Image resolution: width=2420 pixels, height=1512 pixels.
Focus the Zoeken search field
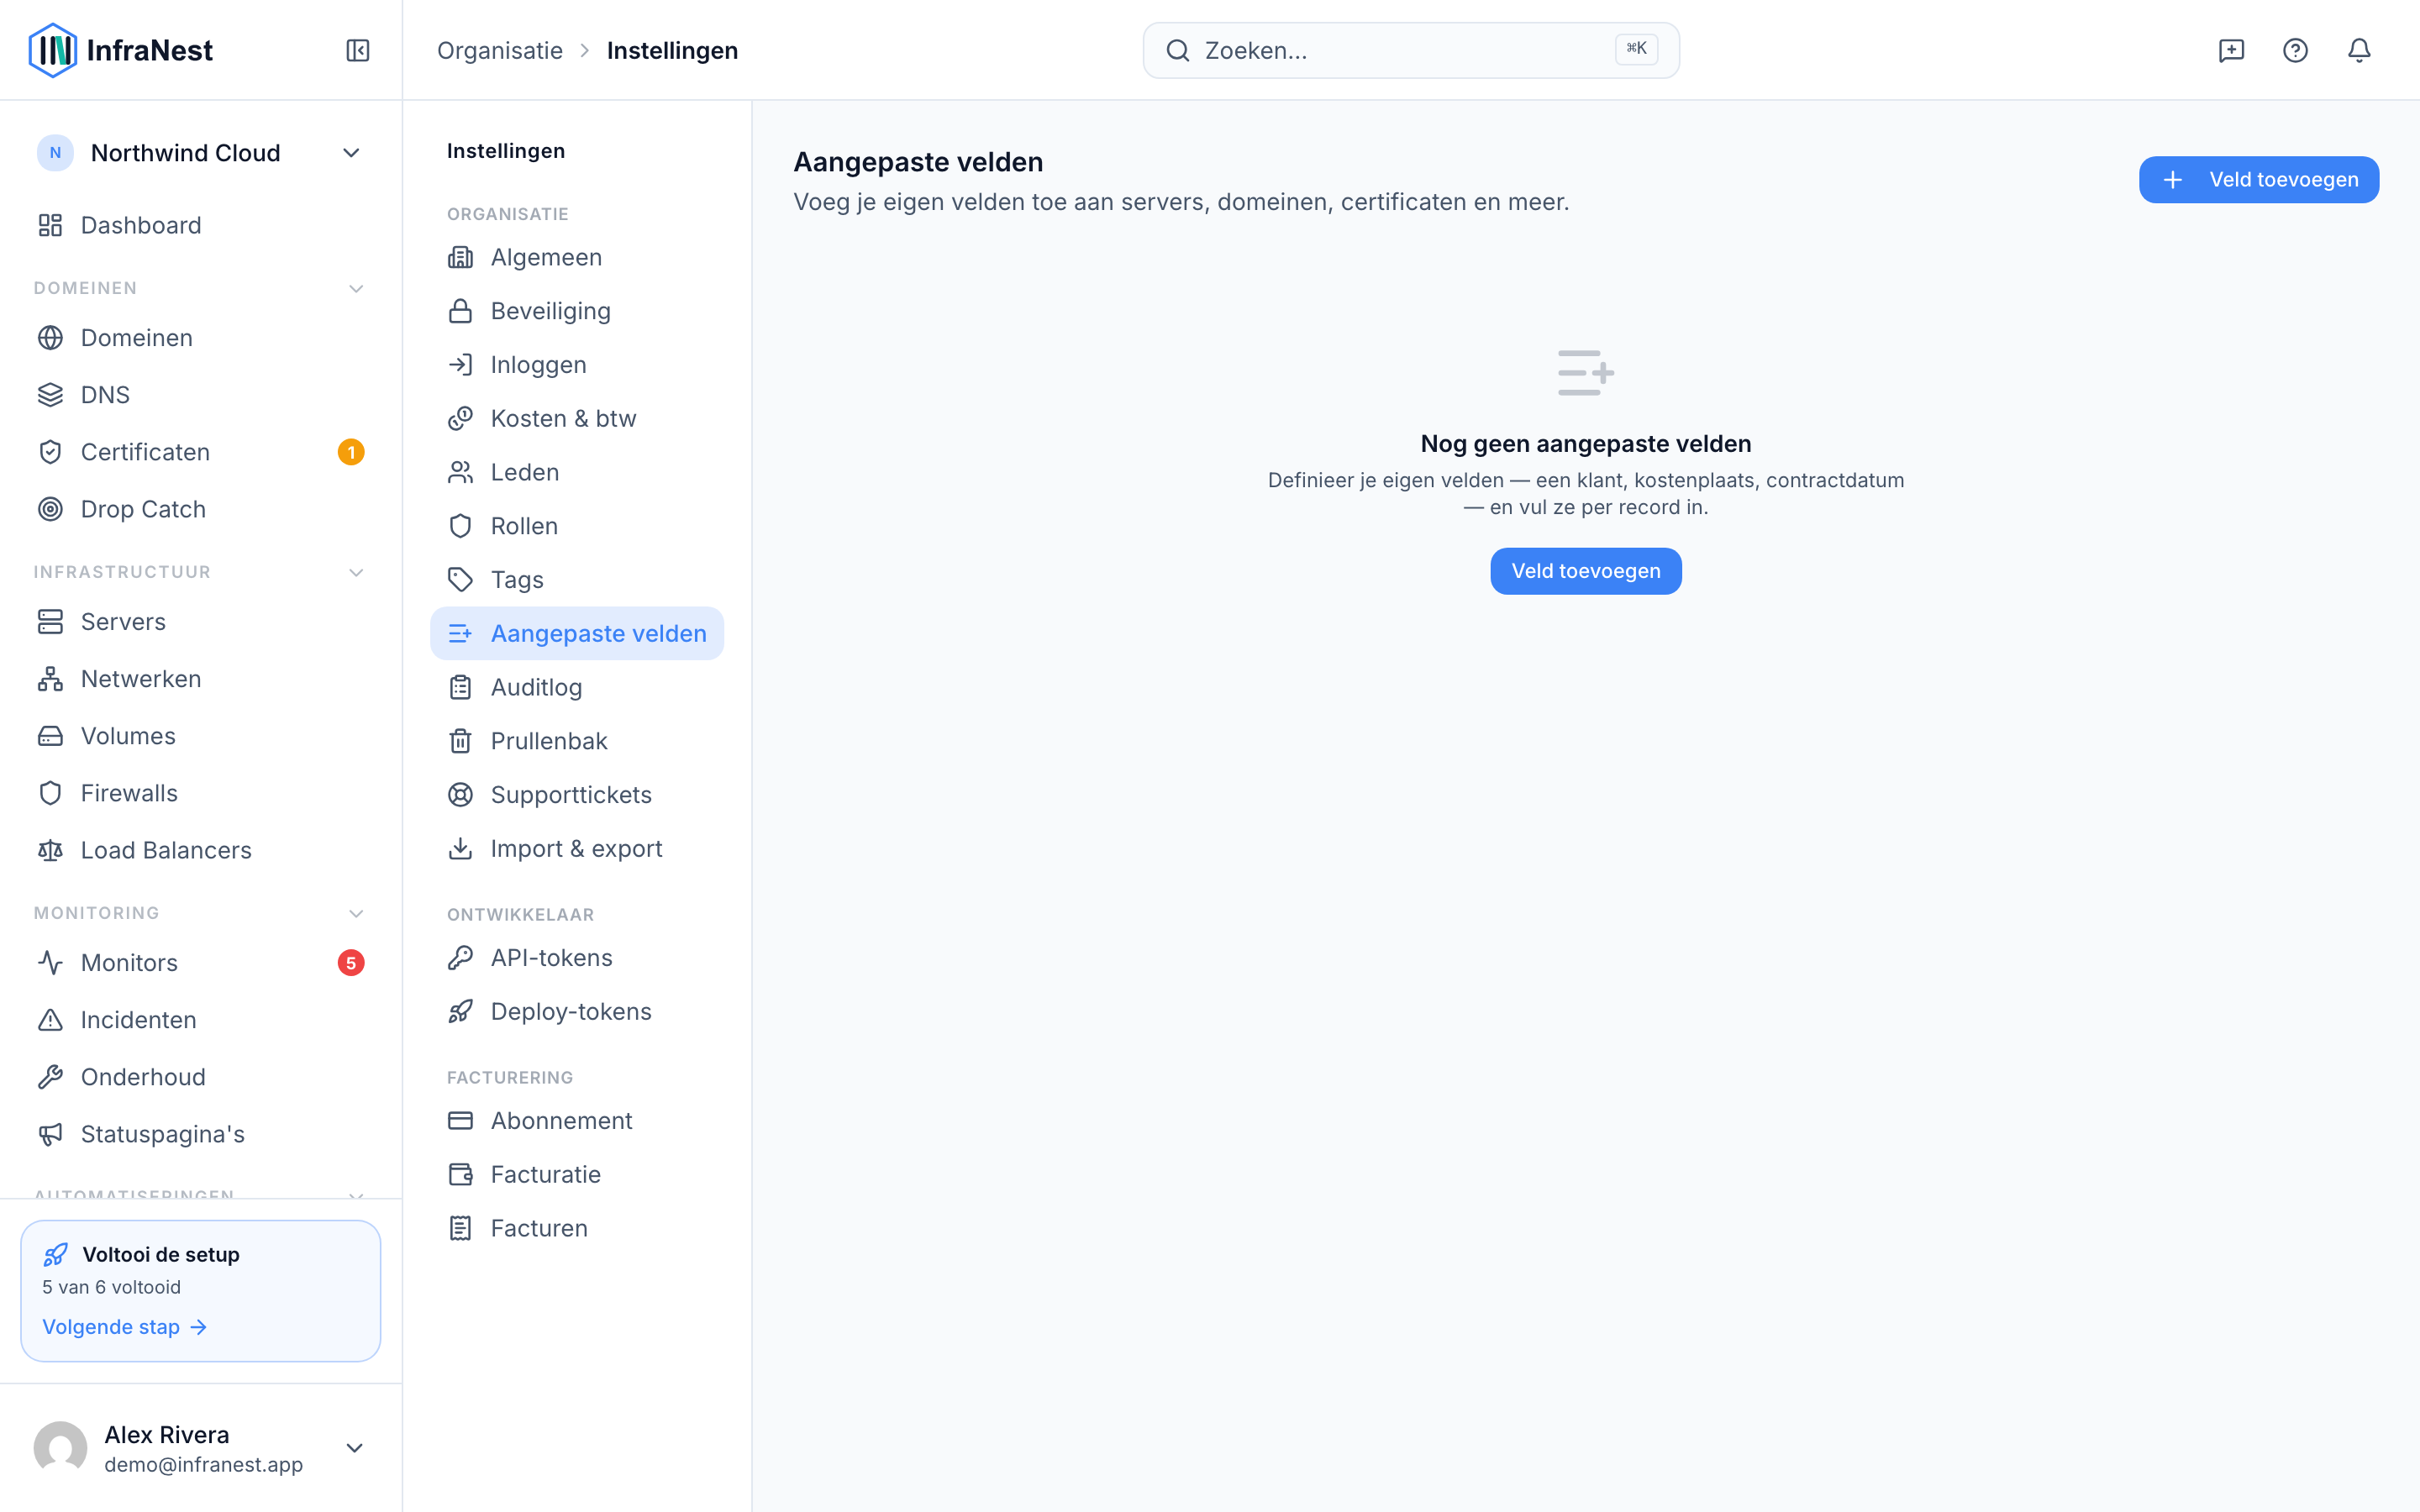[x=1411, y=50]
